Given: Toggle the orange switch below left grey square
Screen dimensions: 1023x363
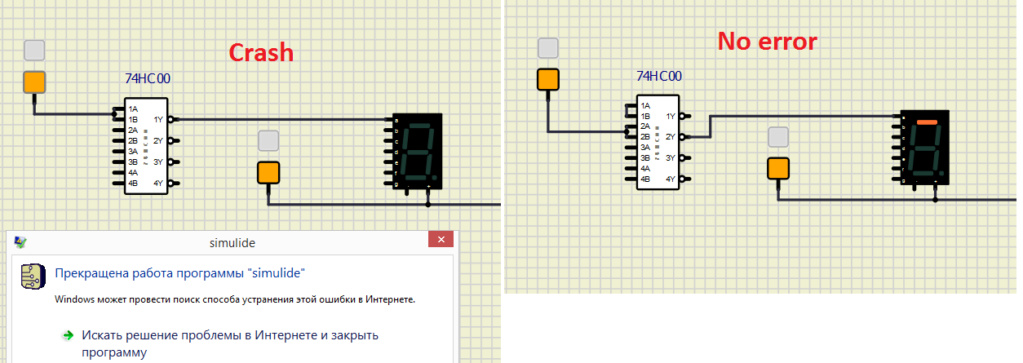Looking at the screenshot, I should click(268, 172).
